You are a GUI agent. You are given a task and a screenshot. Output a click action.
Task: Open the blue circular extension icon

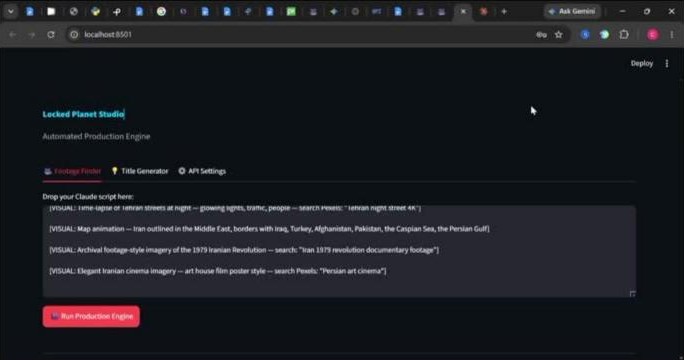(x=585, y=34)
